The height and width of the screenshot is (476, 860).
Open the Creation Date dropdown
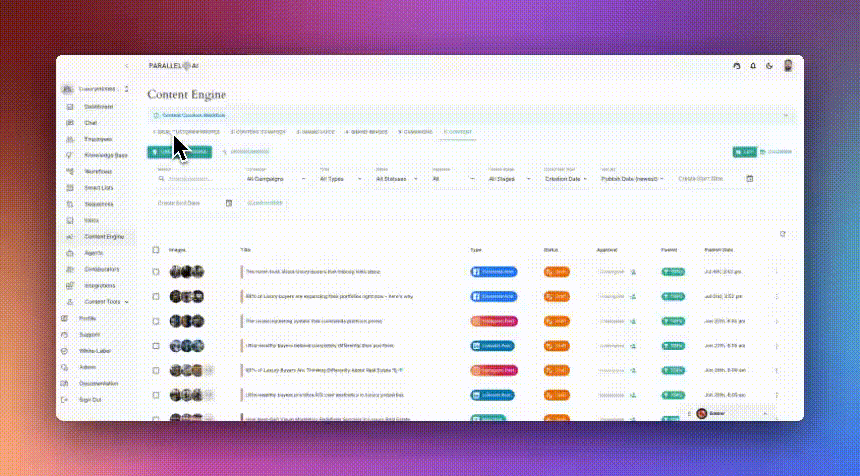click(565, 179)
